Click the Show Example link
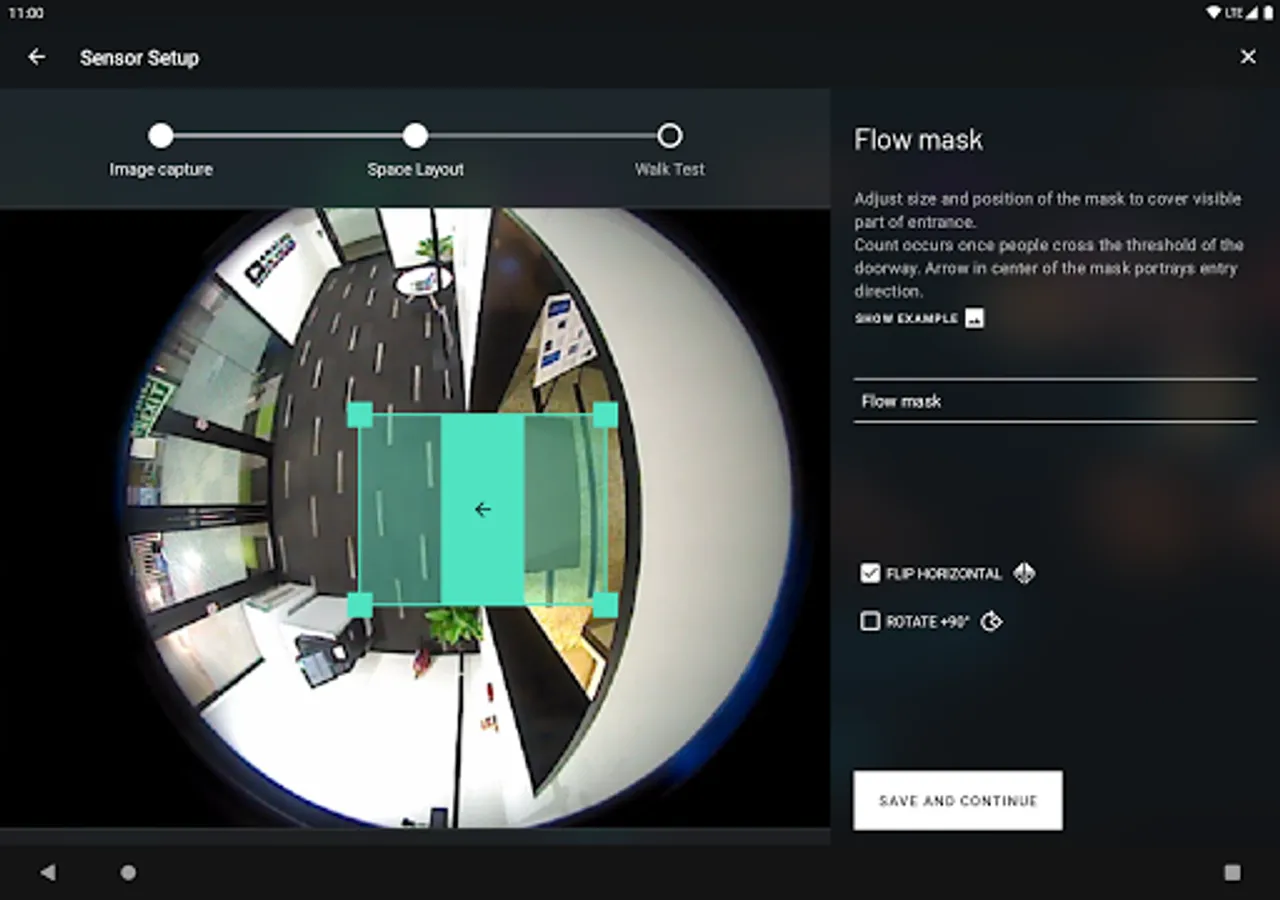 click(906, 319)
